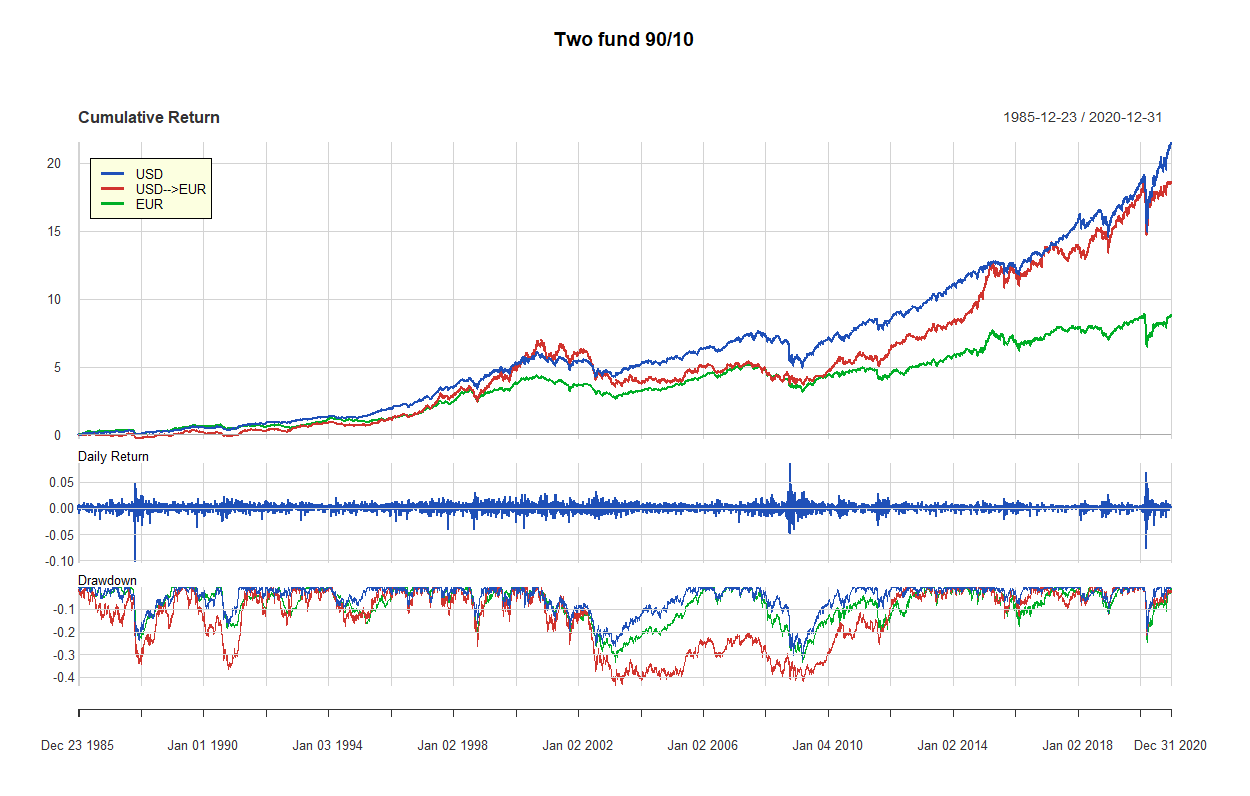Click the blue USD legend color line
1250x796 pixels.
coord(110,174)
